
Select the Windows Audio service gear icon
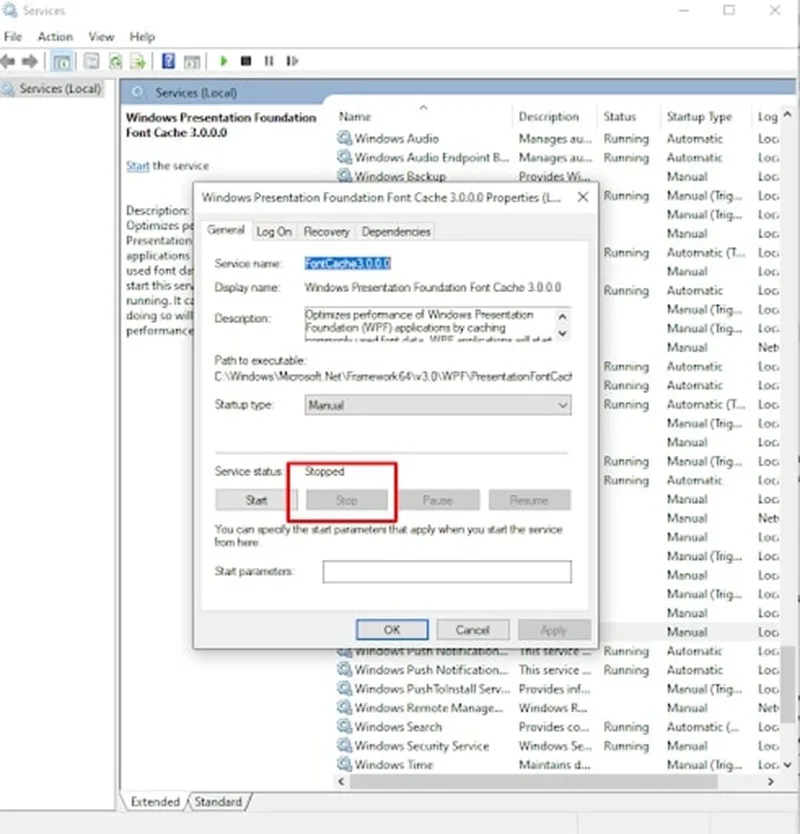click(345, 138)
